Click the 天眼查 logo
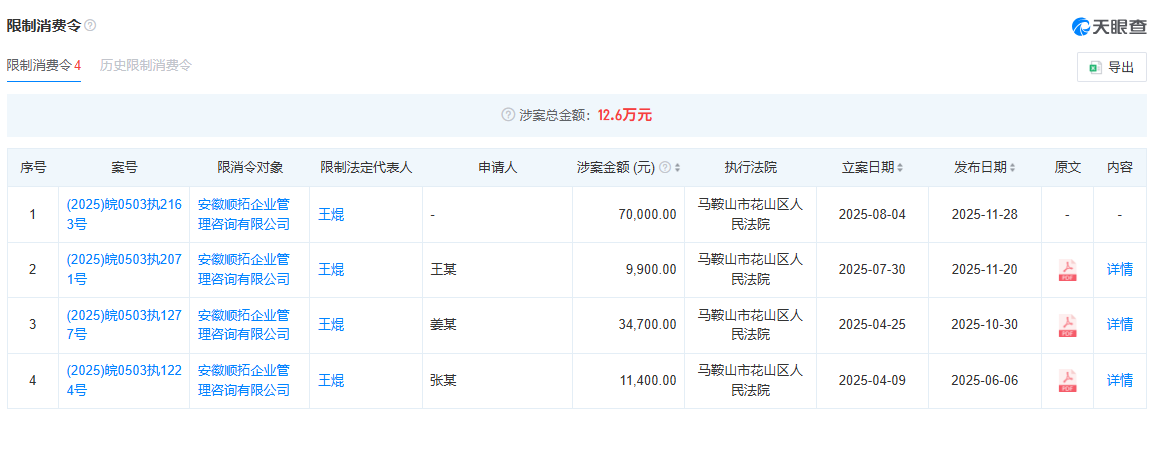Viewport: 1155px width, 455px height. (1108, 27)
